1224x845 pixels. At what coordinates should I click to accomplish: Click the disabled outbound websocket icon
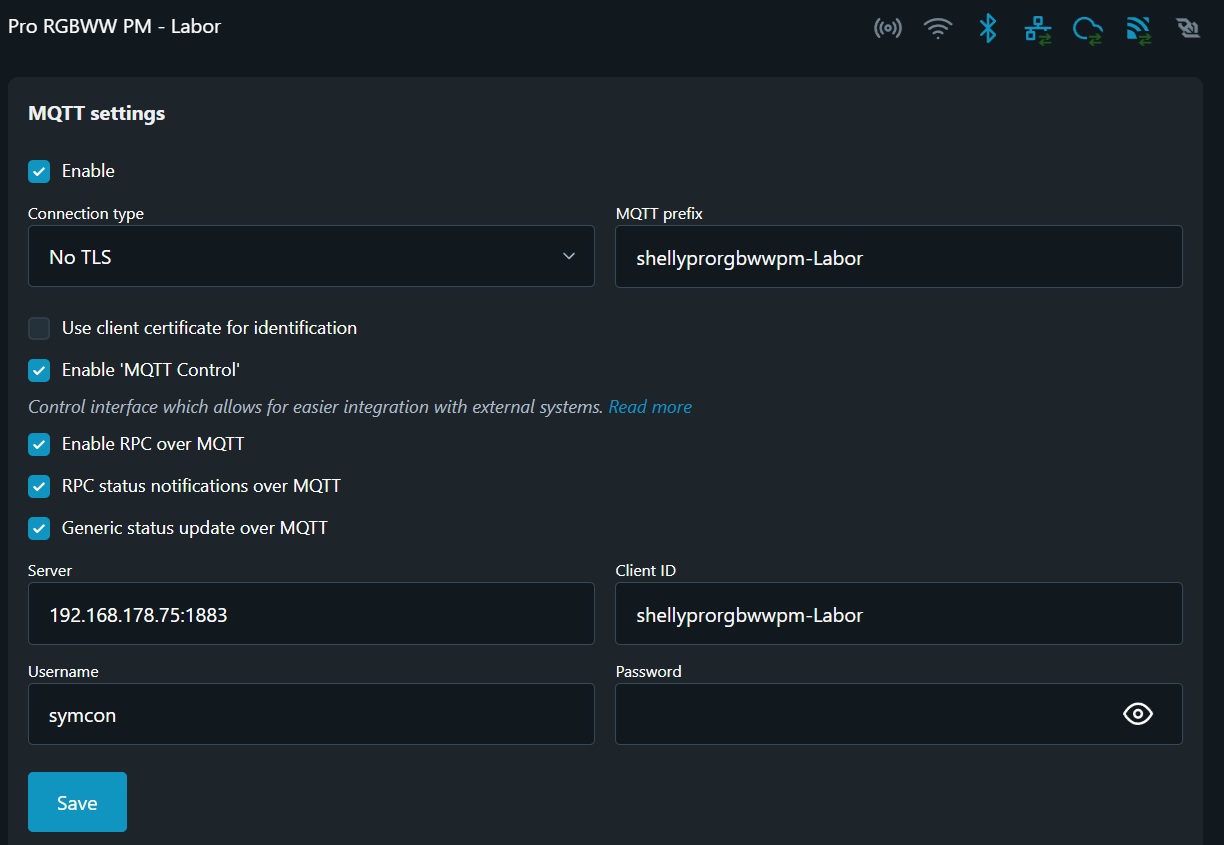[1188, 28]
